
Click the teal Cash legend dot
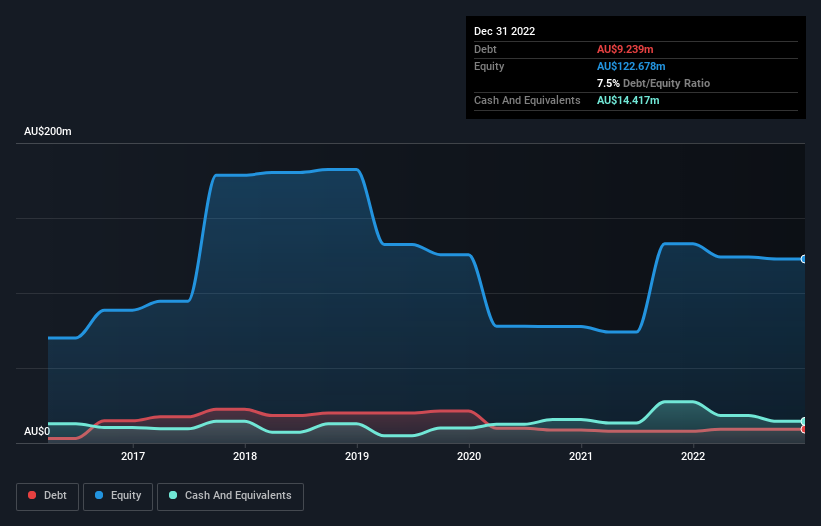173,495
